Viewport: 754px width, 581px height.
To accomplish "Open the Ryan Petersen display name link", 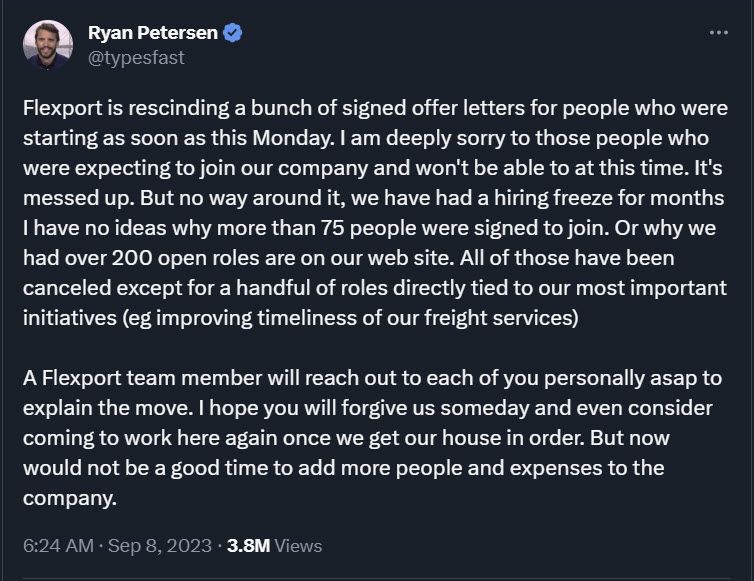I will (x=153, y=33).
